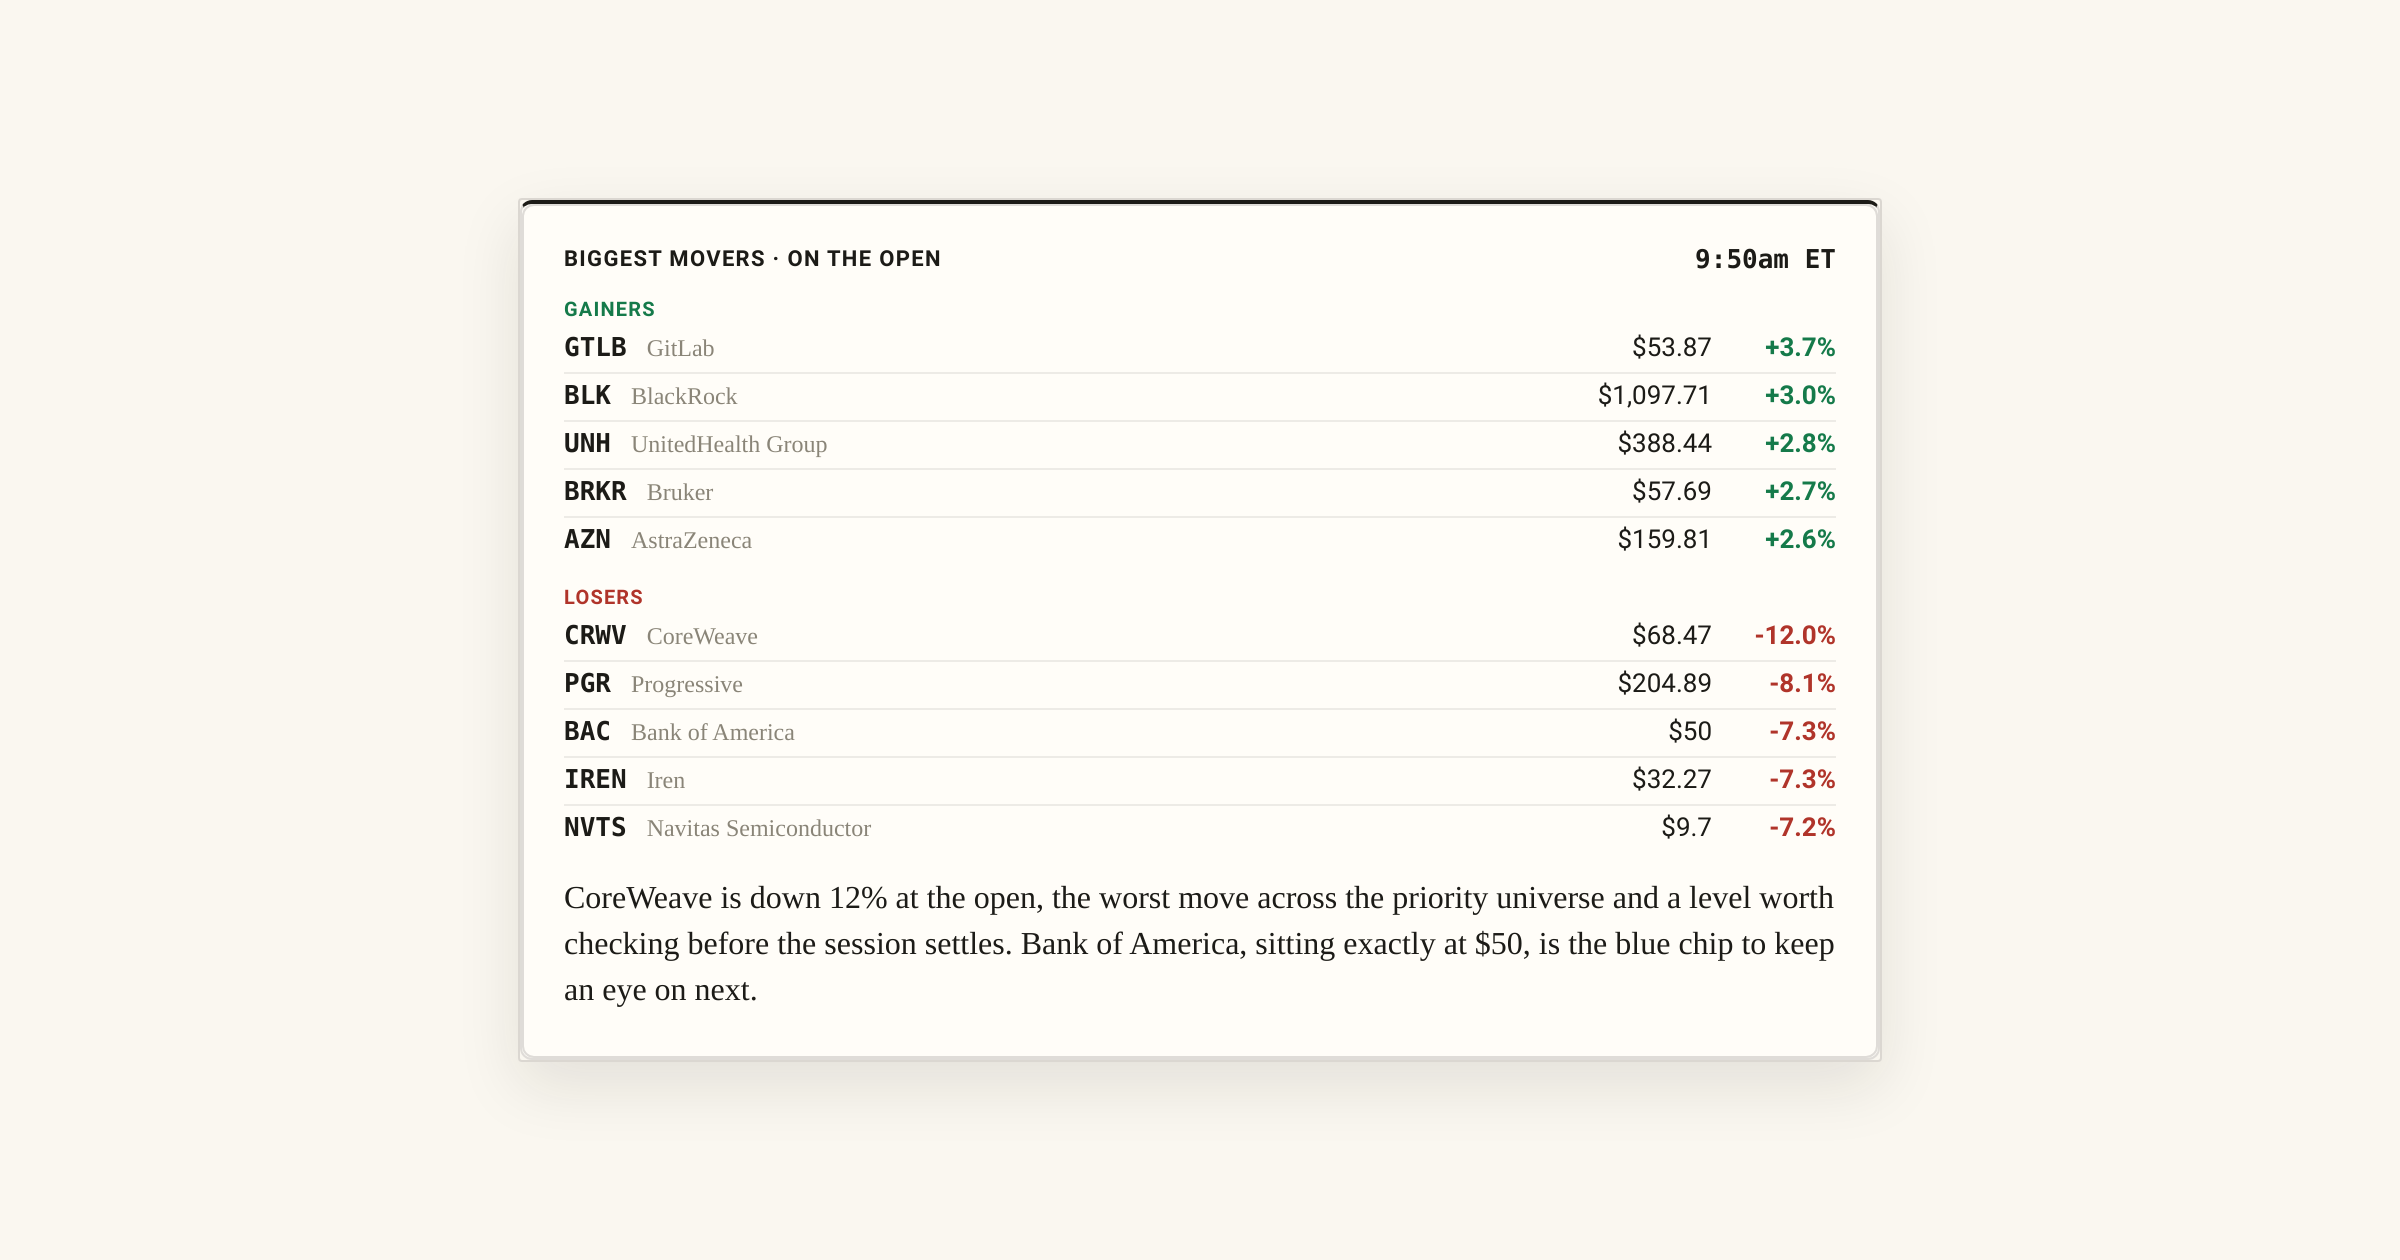Select the GitLab company name
Viewport: 2400px width, 1260px height.
point(680,348)
